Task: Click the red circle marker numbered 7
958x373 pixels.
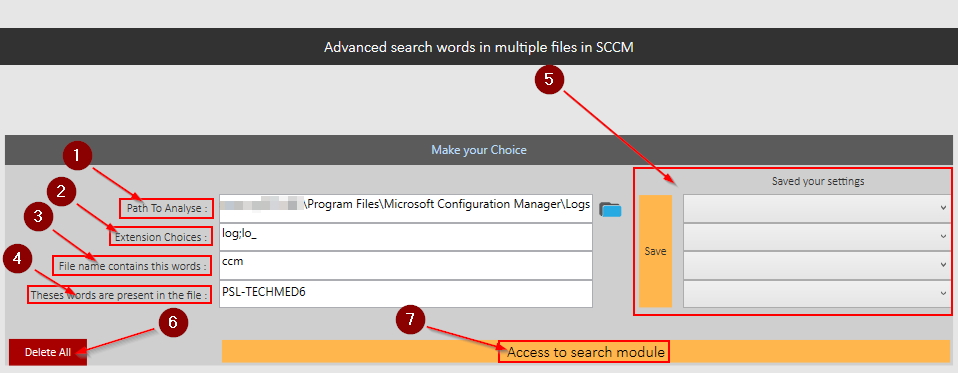Action: (410, 319)
